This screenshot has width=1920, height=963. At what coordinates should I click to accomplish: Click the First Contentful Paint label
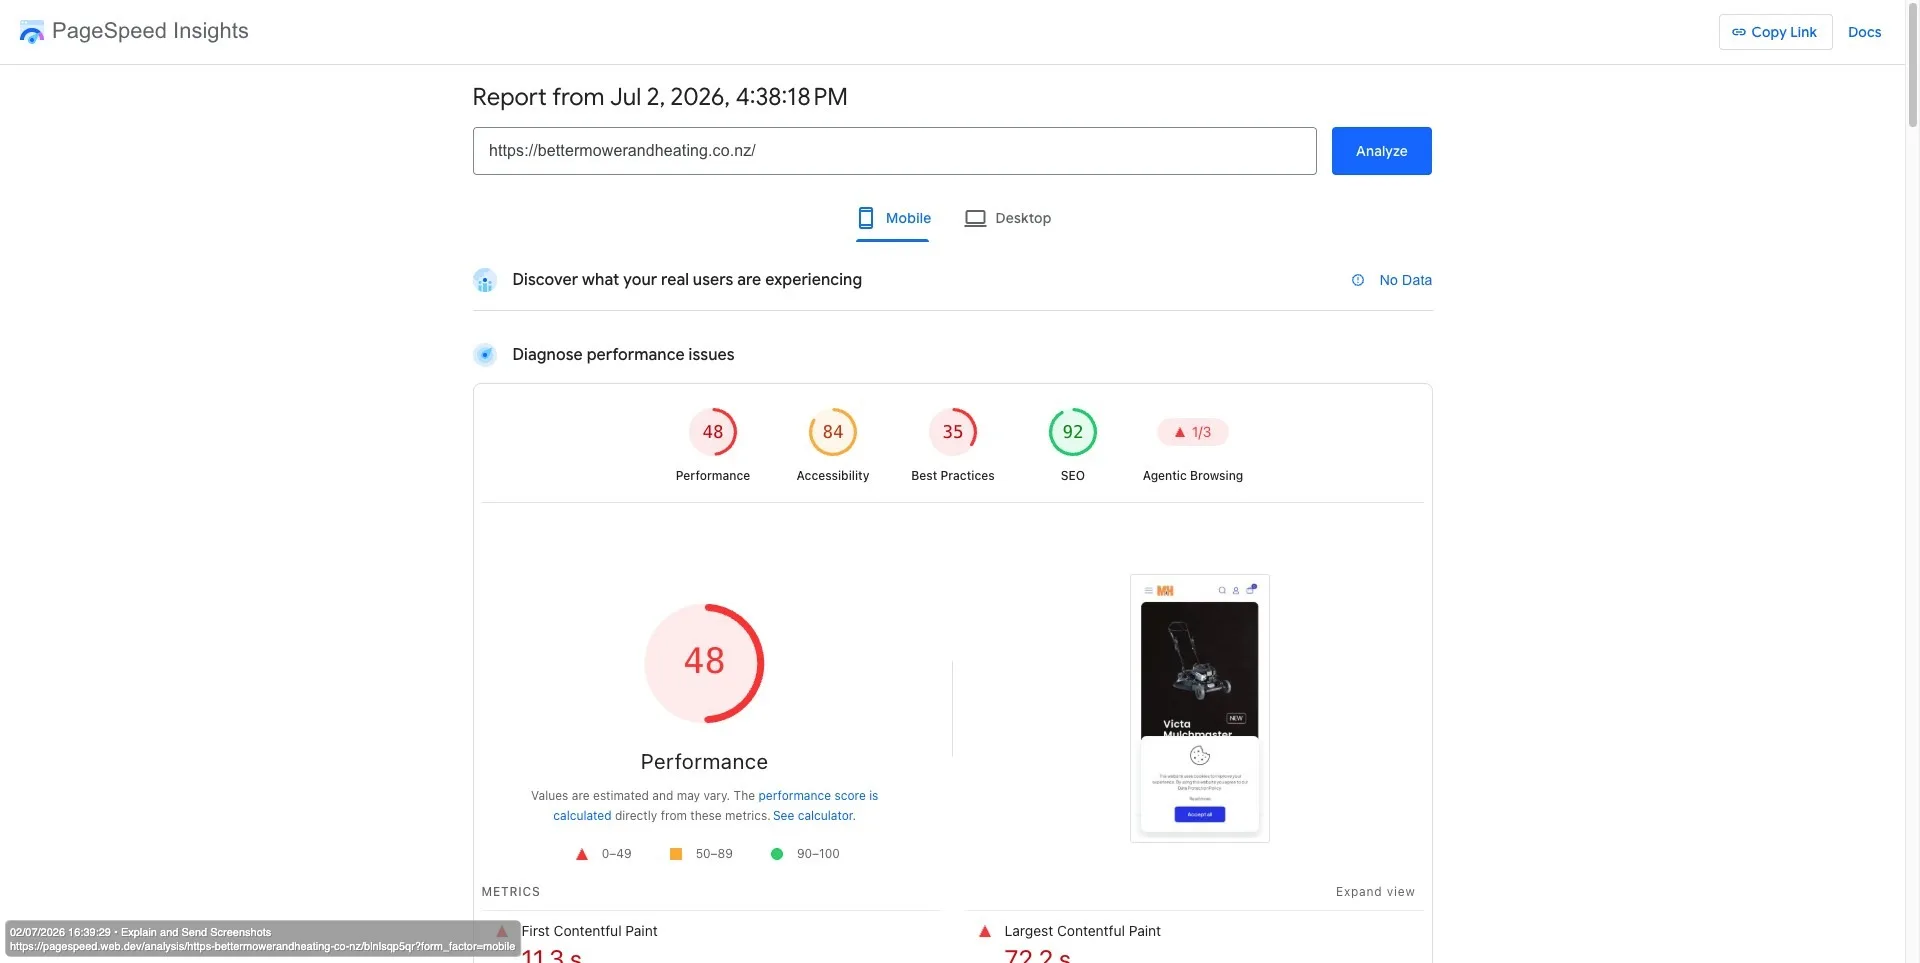tap(589, 931)
